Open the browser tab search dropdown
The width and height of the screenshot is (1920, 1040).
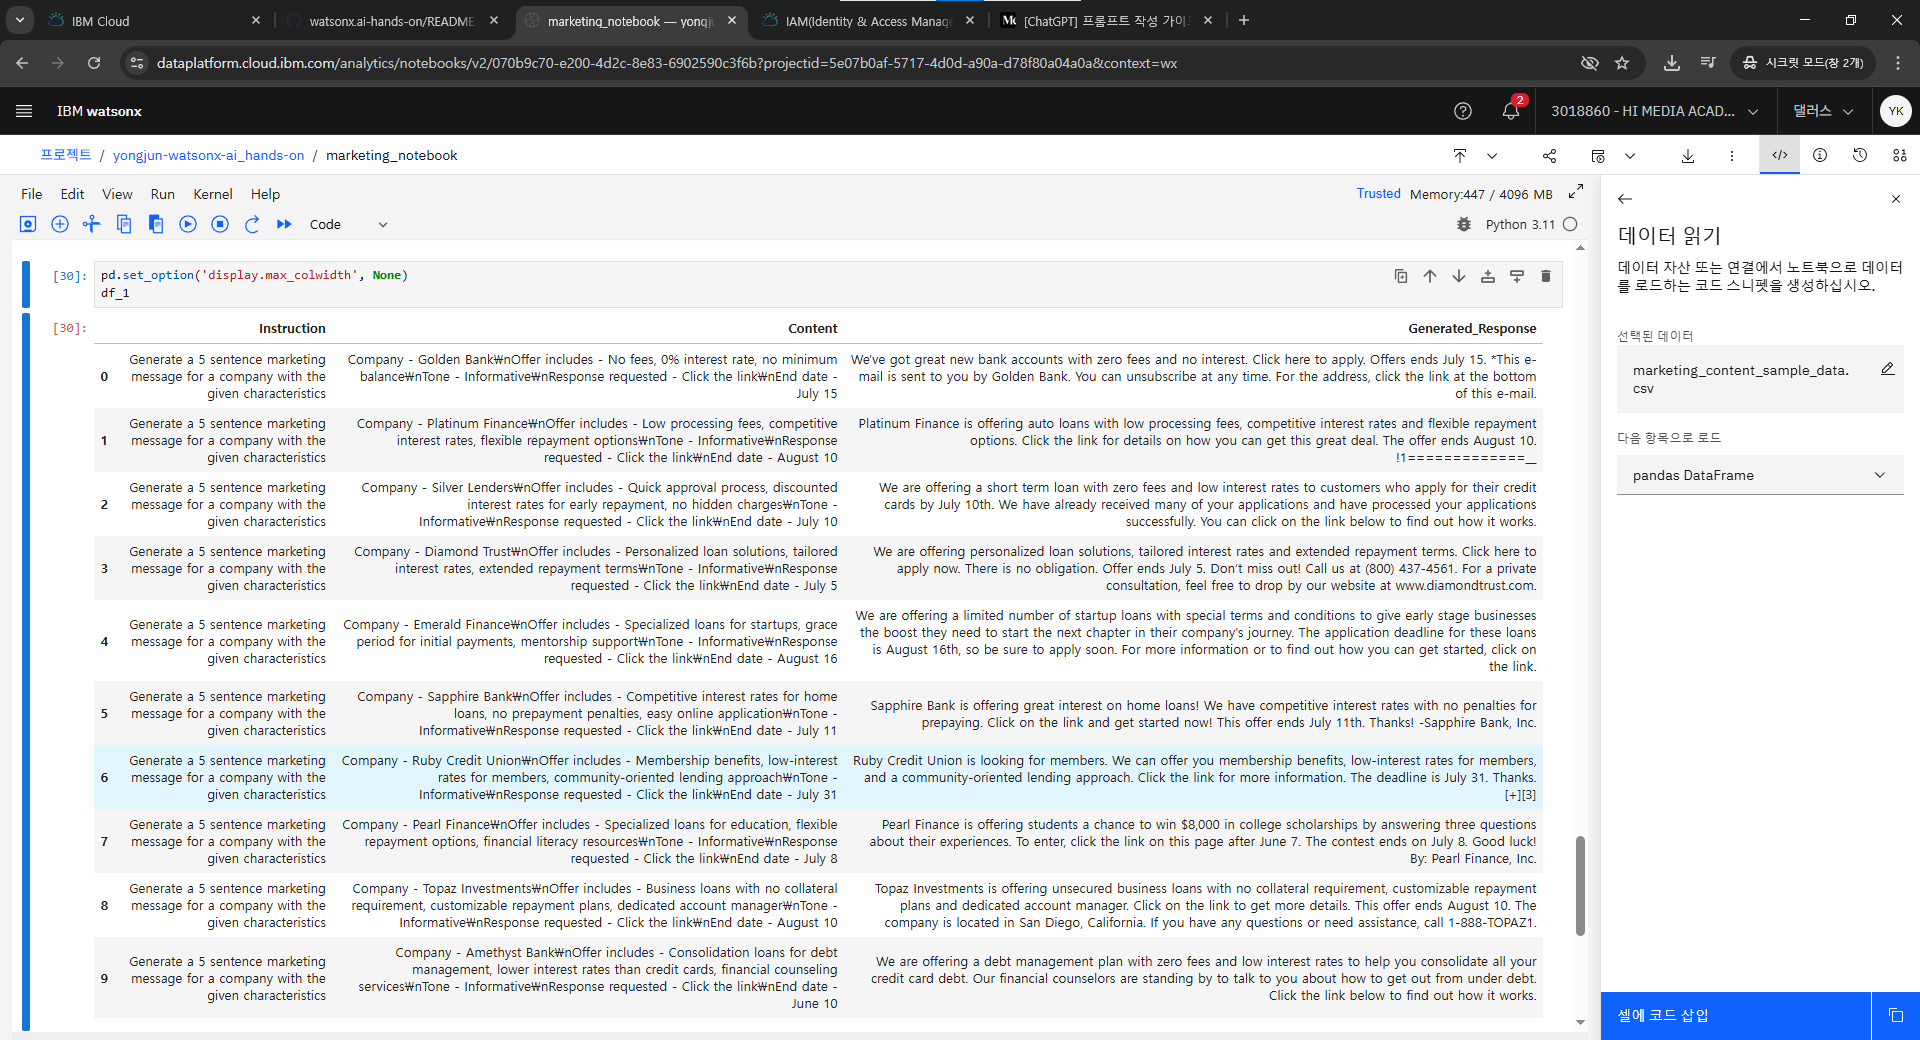pyautogui.click(x=20, y=20)
